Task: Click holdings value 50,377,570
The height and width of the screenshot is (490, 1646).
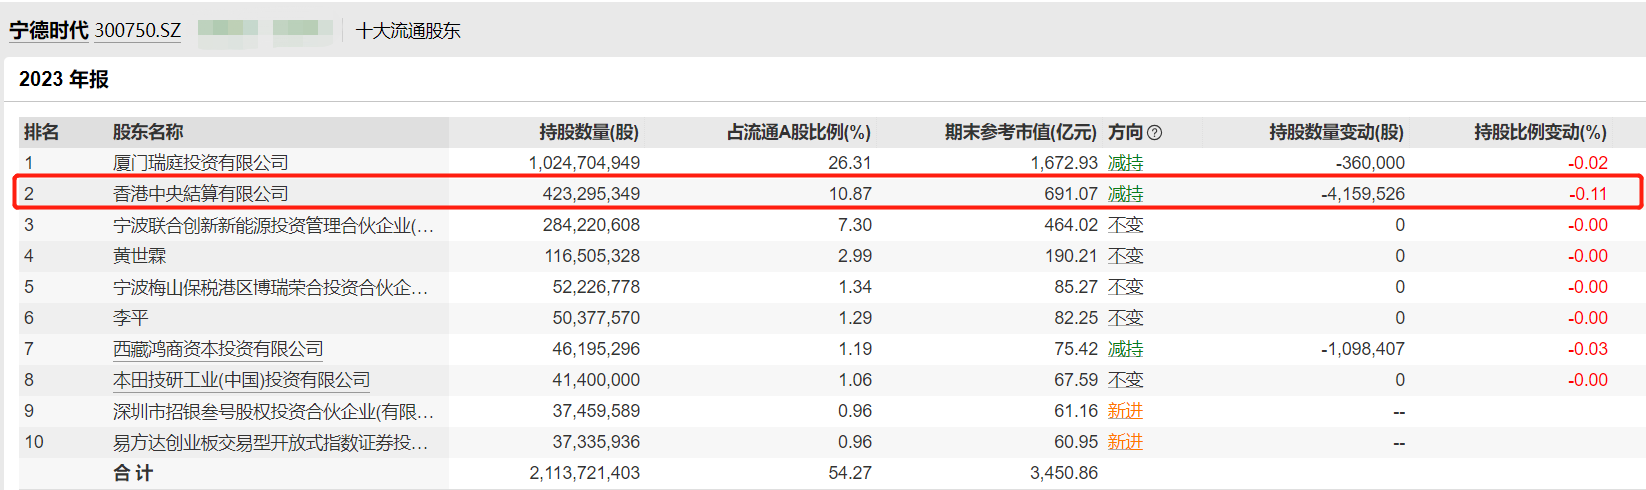Action: (596, 318)
